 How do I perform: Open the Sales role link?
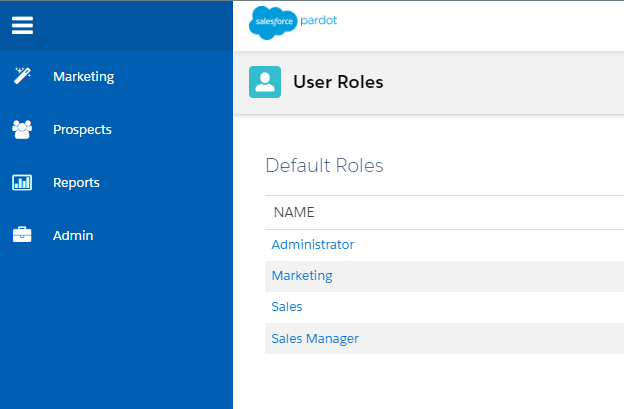click(286, 306)
